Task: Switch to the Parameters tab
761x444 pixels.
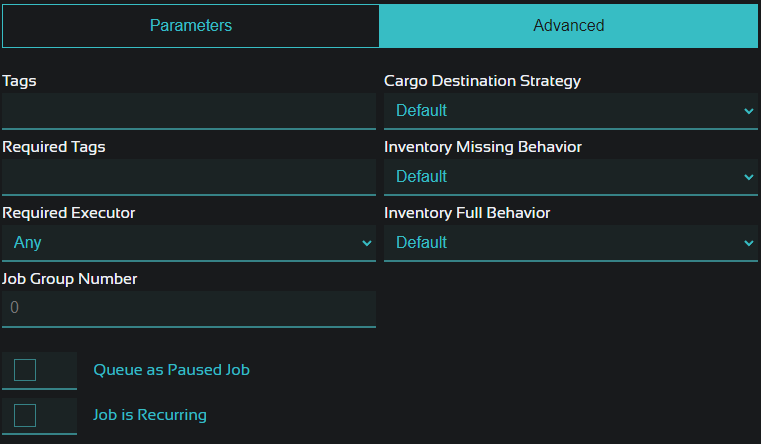Action: tap(191, 26)
